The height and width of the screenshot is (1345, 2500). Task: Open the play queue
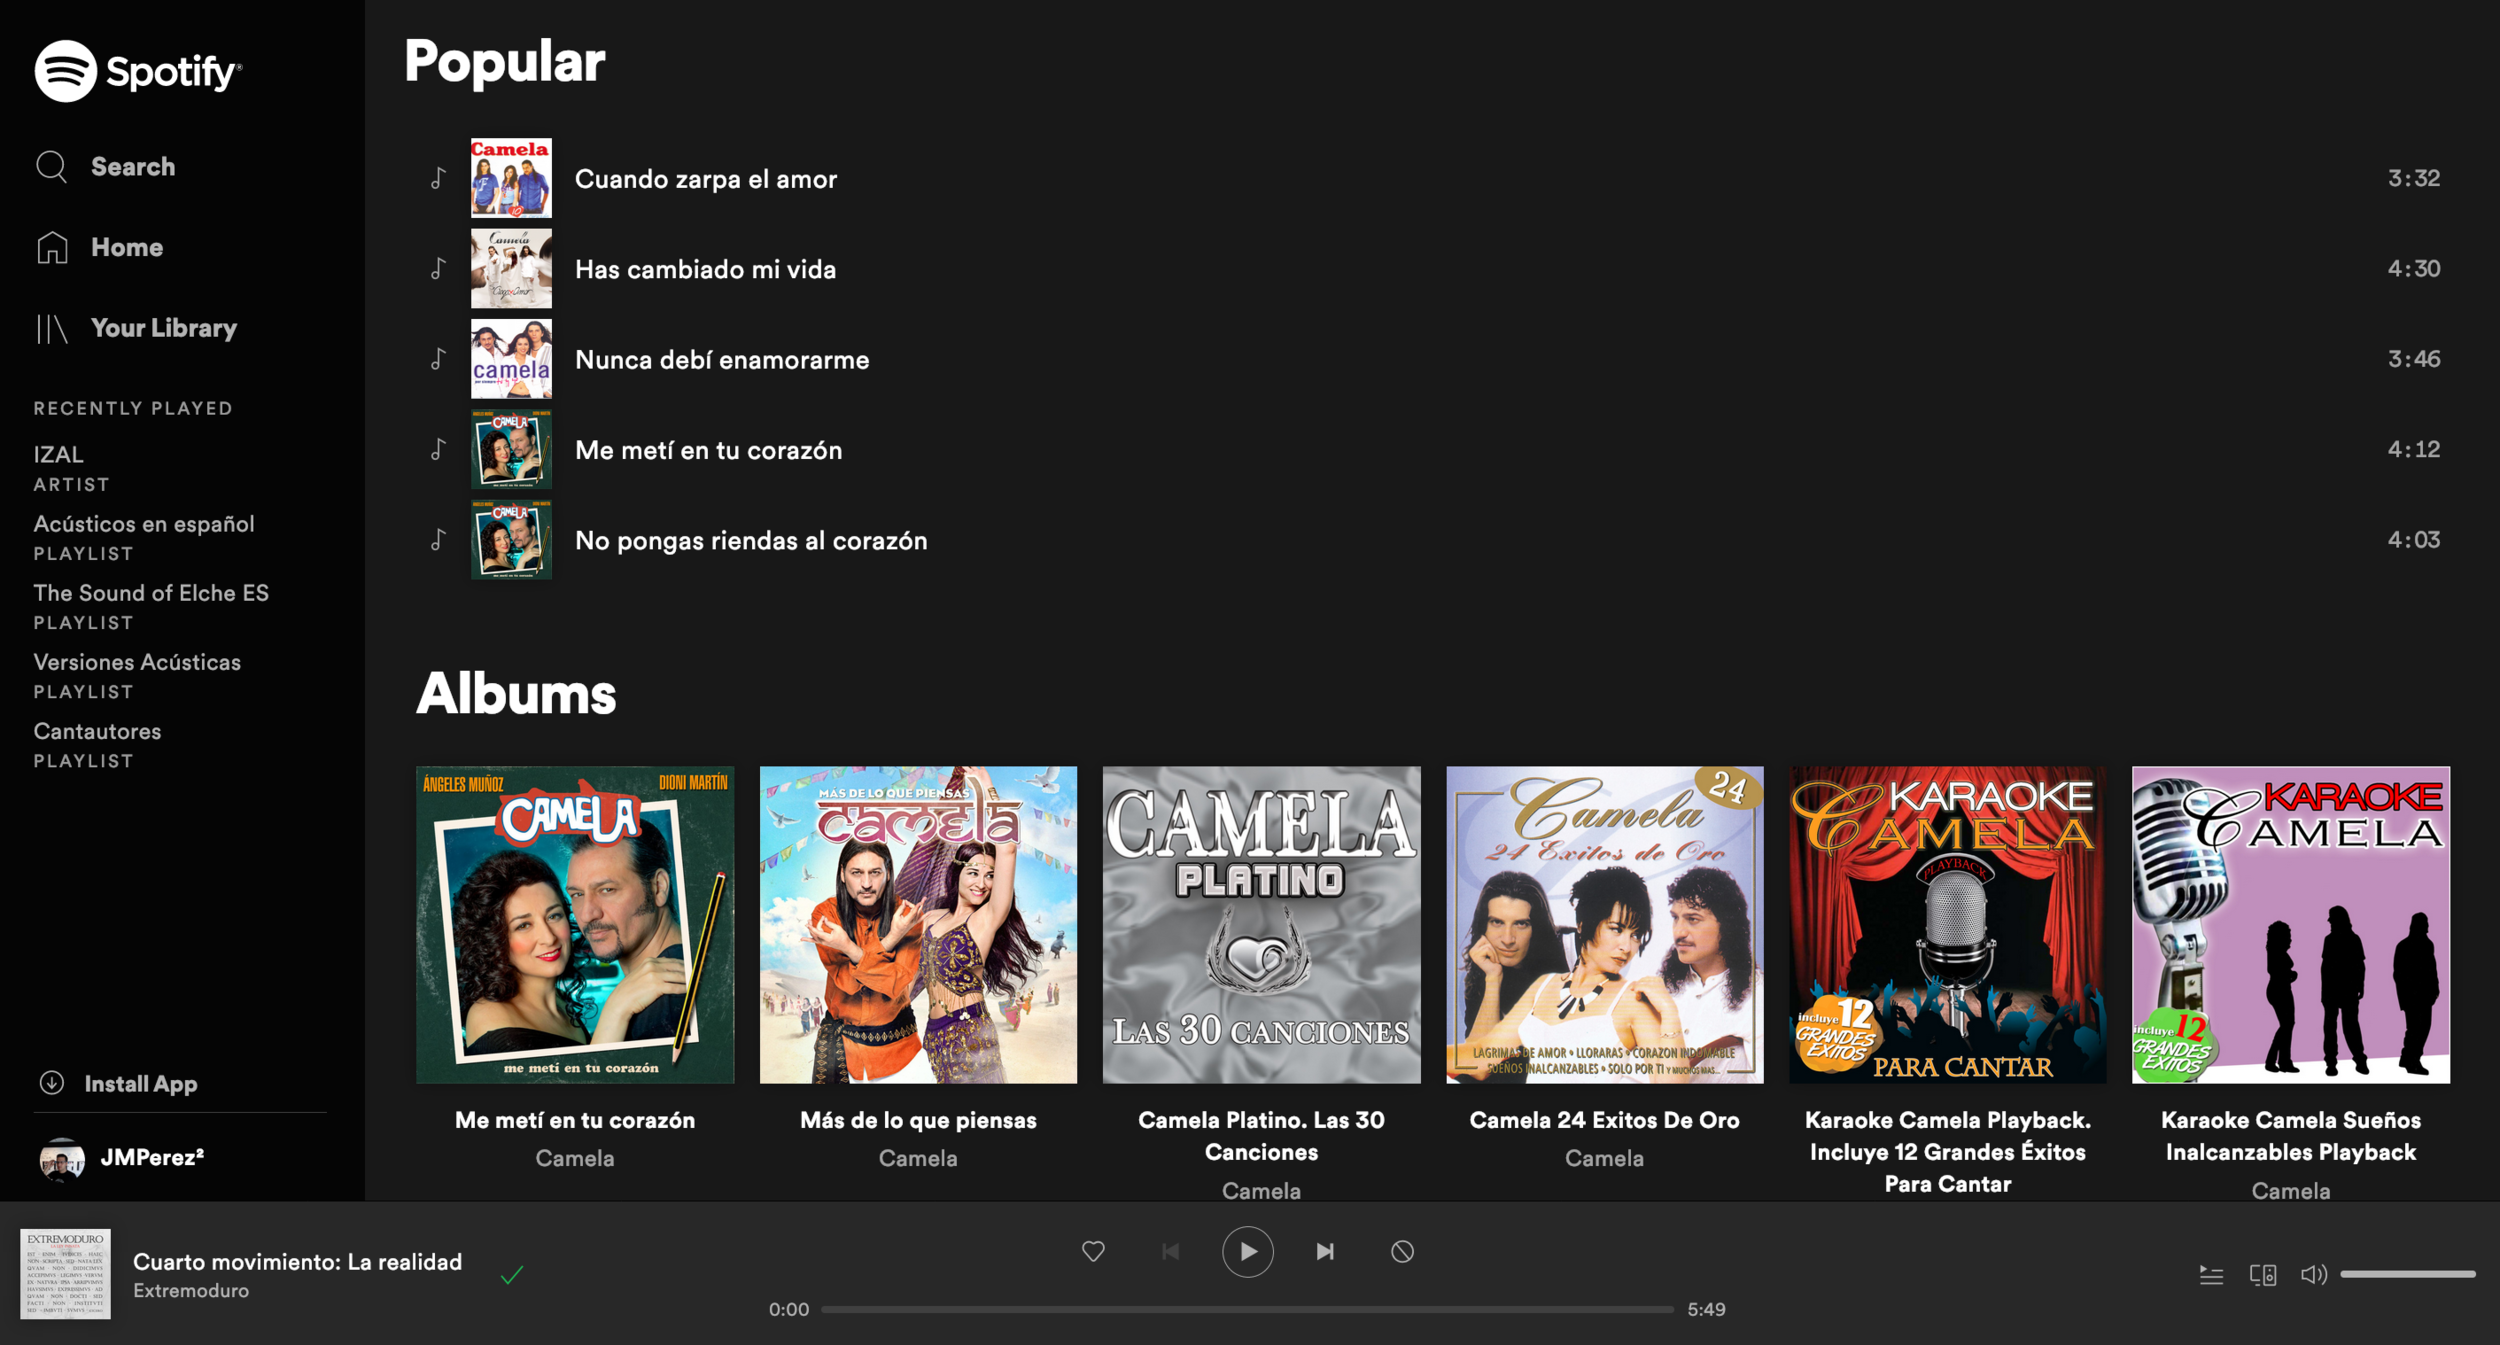(x=2211, y=1275)
